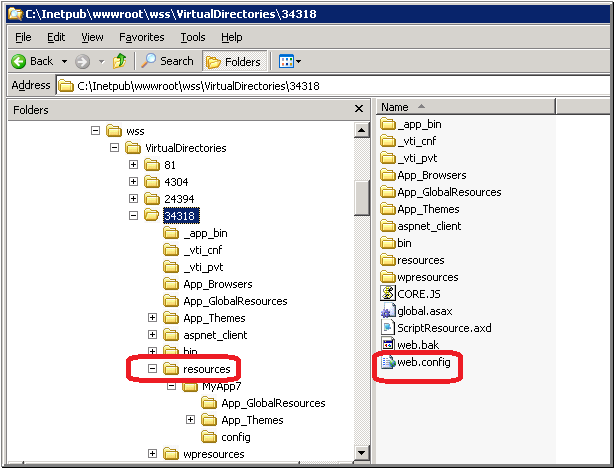This screenshot has width=614, height=468.
Task: Open the Views dropdown button
Action: pyautogui.click(x=290, y=61)
